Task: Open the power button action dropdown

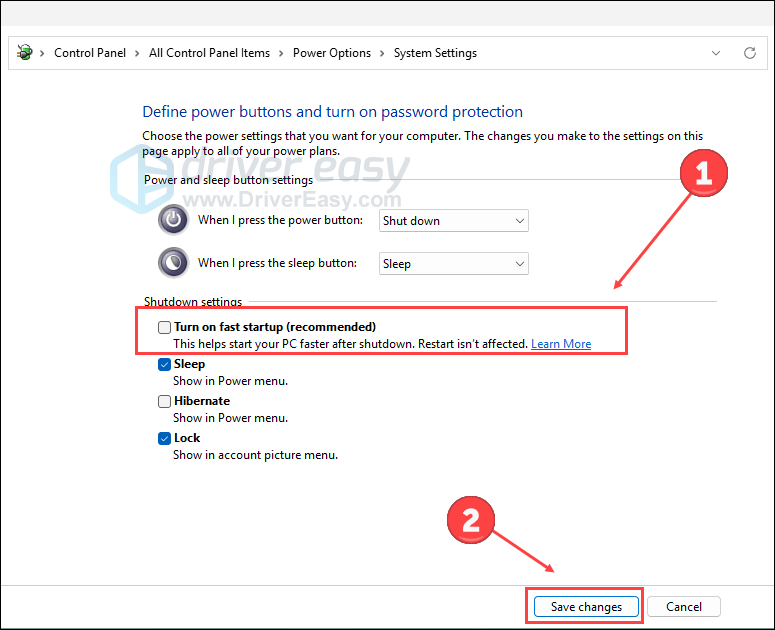Action: 453,220
